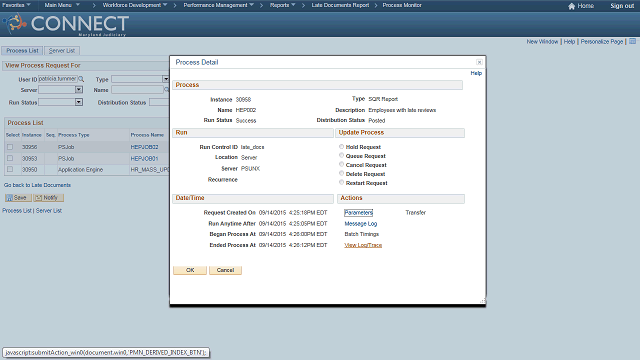
Task: Select the Delete Request radio button
Action: click(x=341, y=173)
